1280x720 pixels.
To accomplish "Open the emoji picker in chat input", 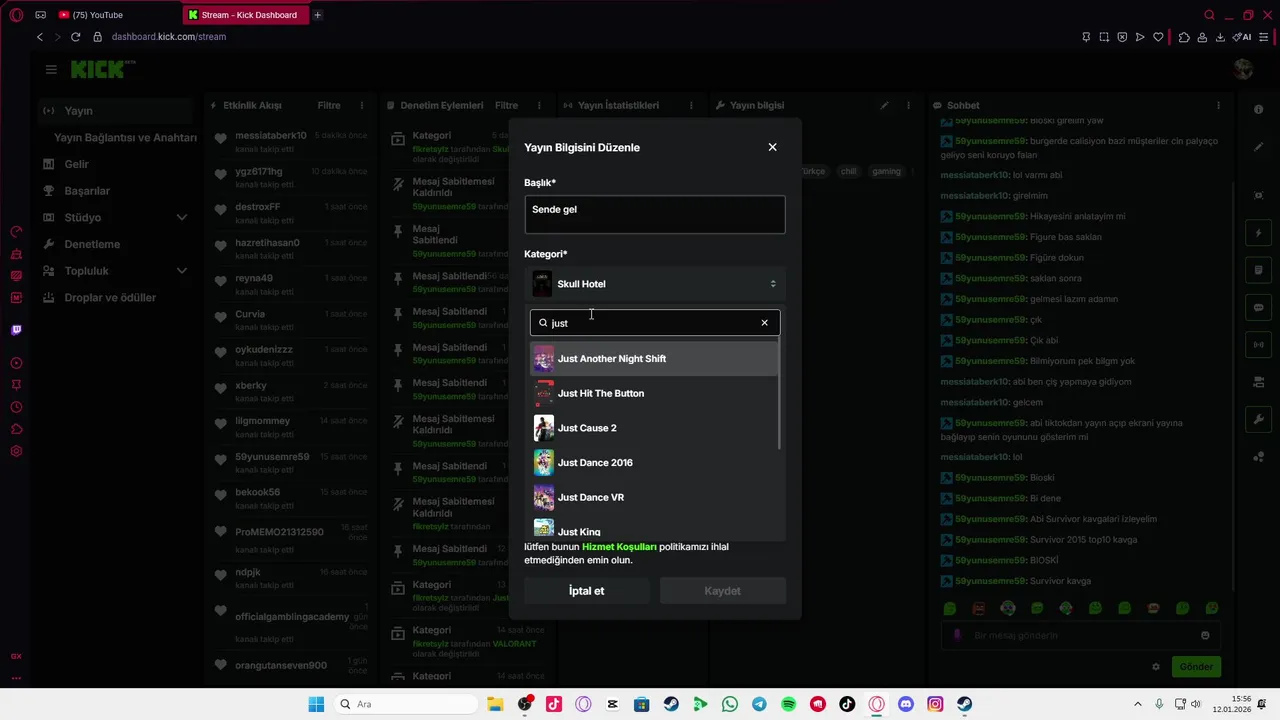I will (1205, 636).
